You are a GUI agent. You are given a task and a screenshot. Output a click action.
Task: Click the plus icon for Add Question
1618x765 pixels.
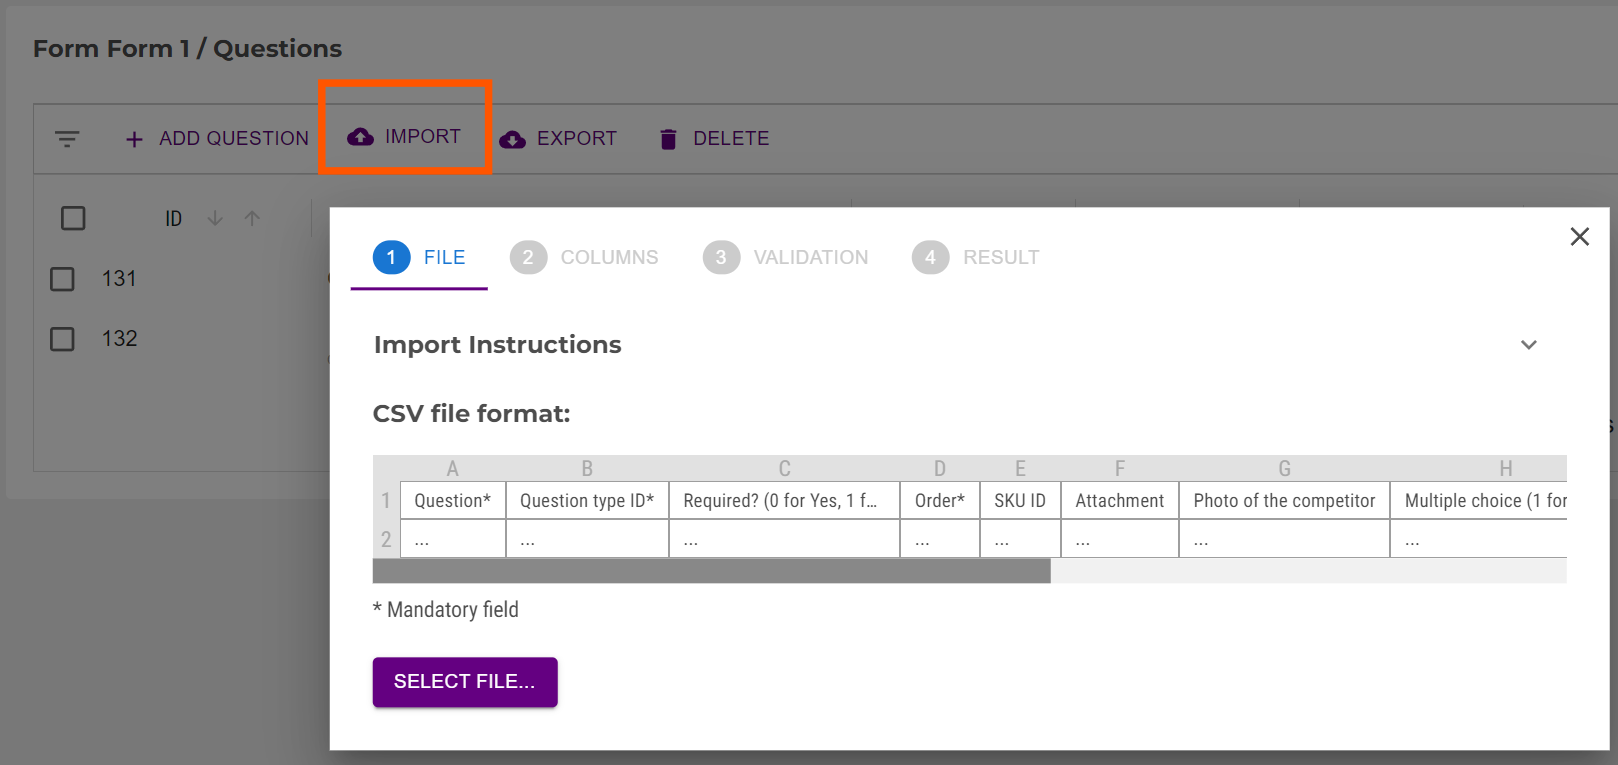pos(134,139)
